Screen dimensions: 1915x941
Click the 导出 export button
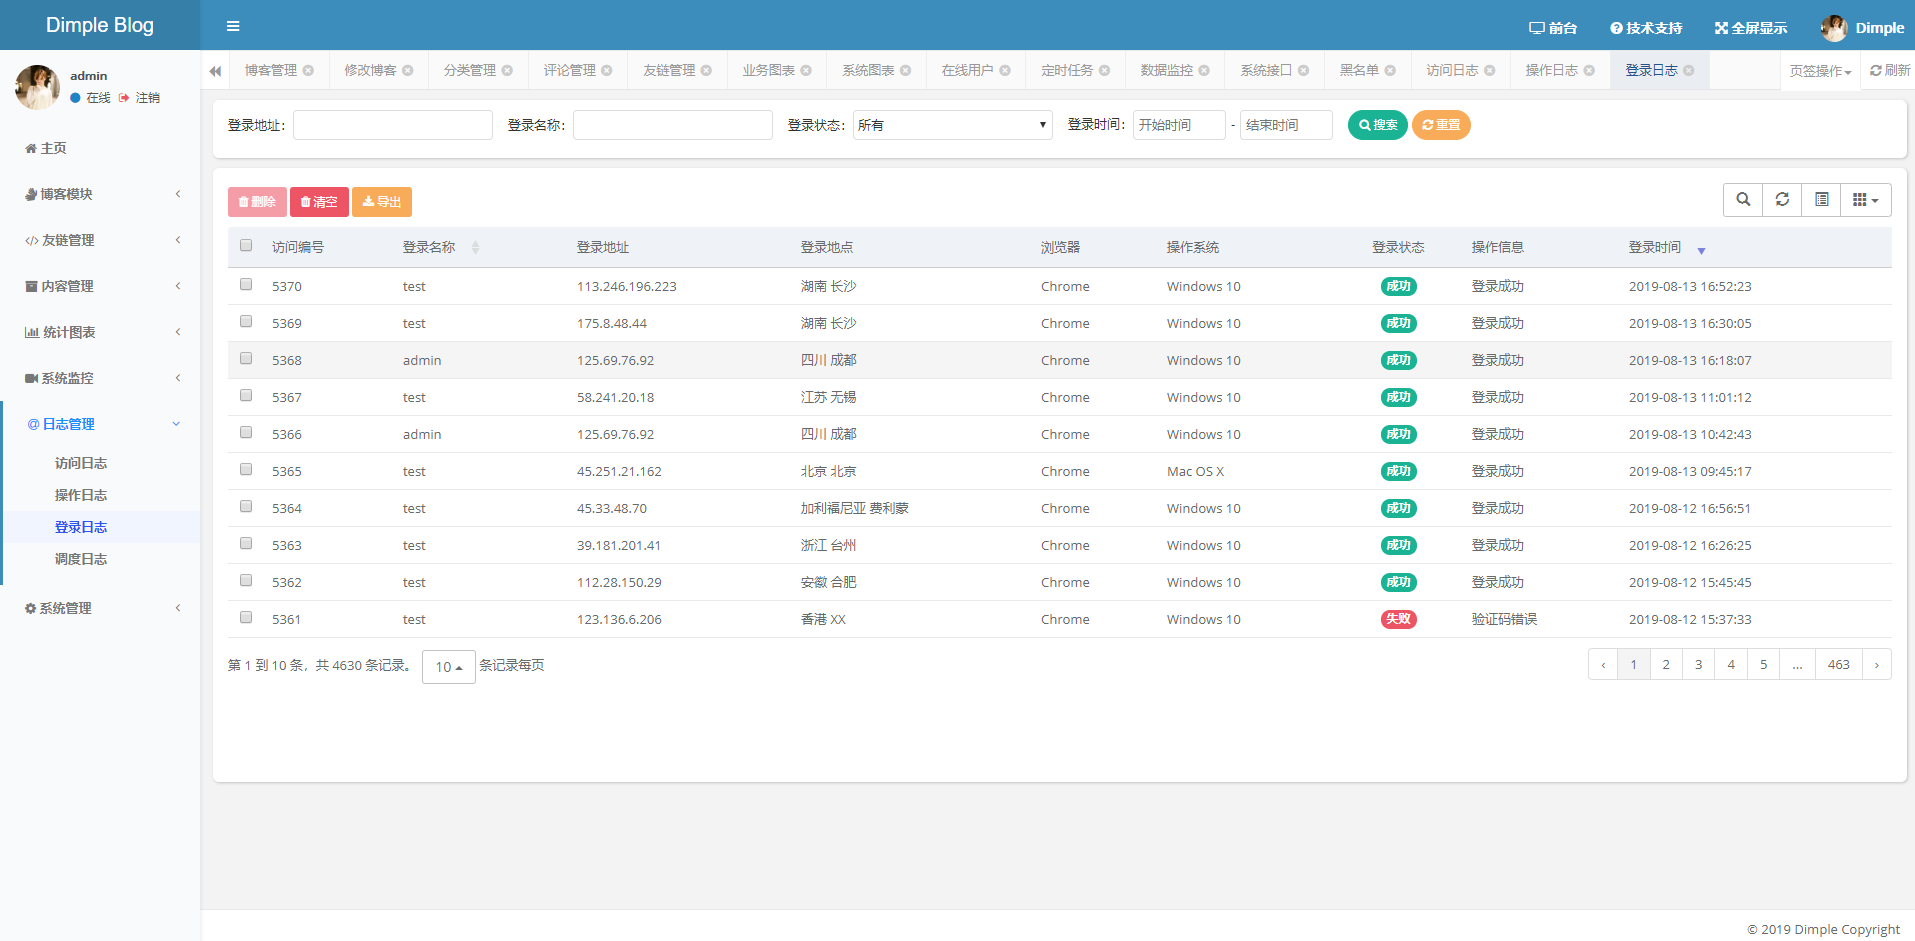coord(382,202)
